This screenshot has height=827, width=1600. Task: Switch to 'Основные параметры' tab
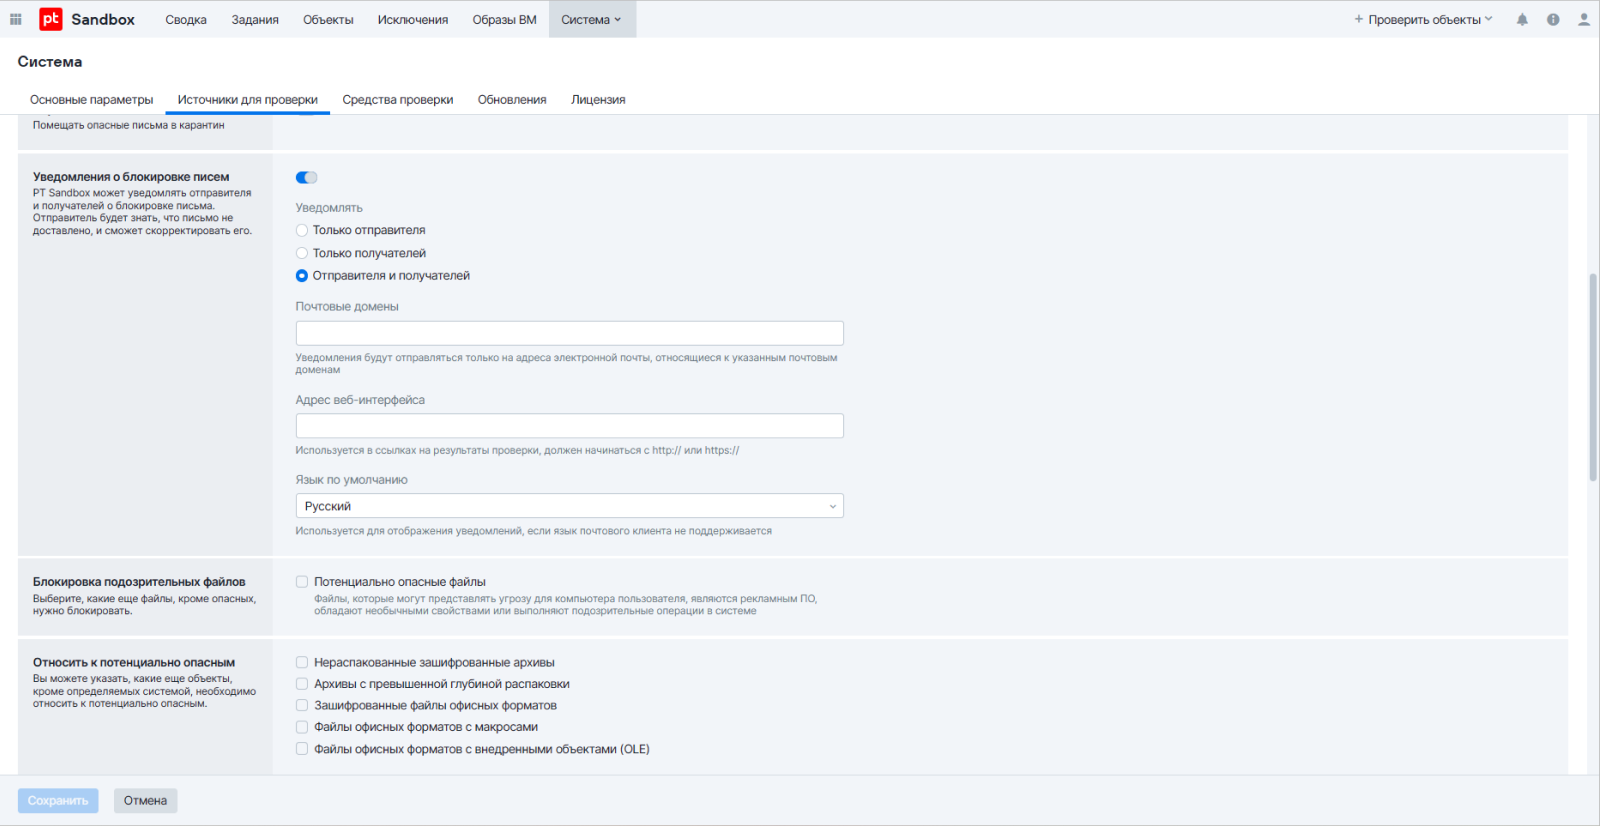(92, 100)
